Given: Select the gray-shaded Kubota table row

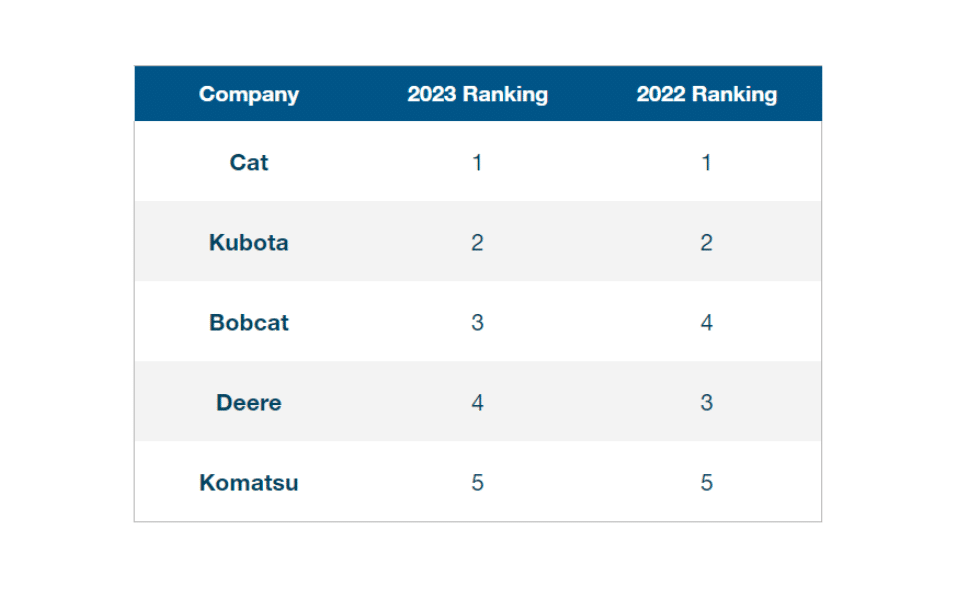Looking at the screenshot, I should (x=590, y=242).
